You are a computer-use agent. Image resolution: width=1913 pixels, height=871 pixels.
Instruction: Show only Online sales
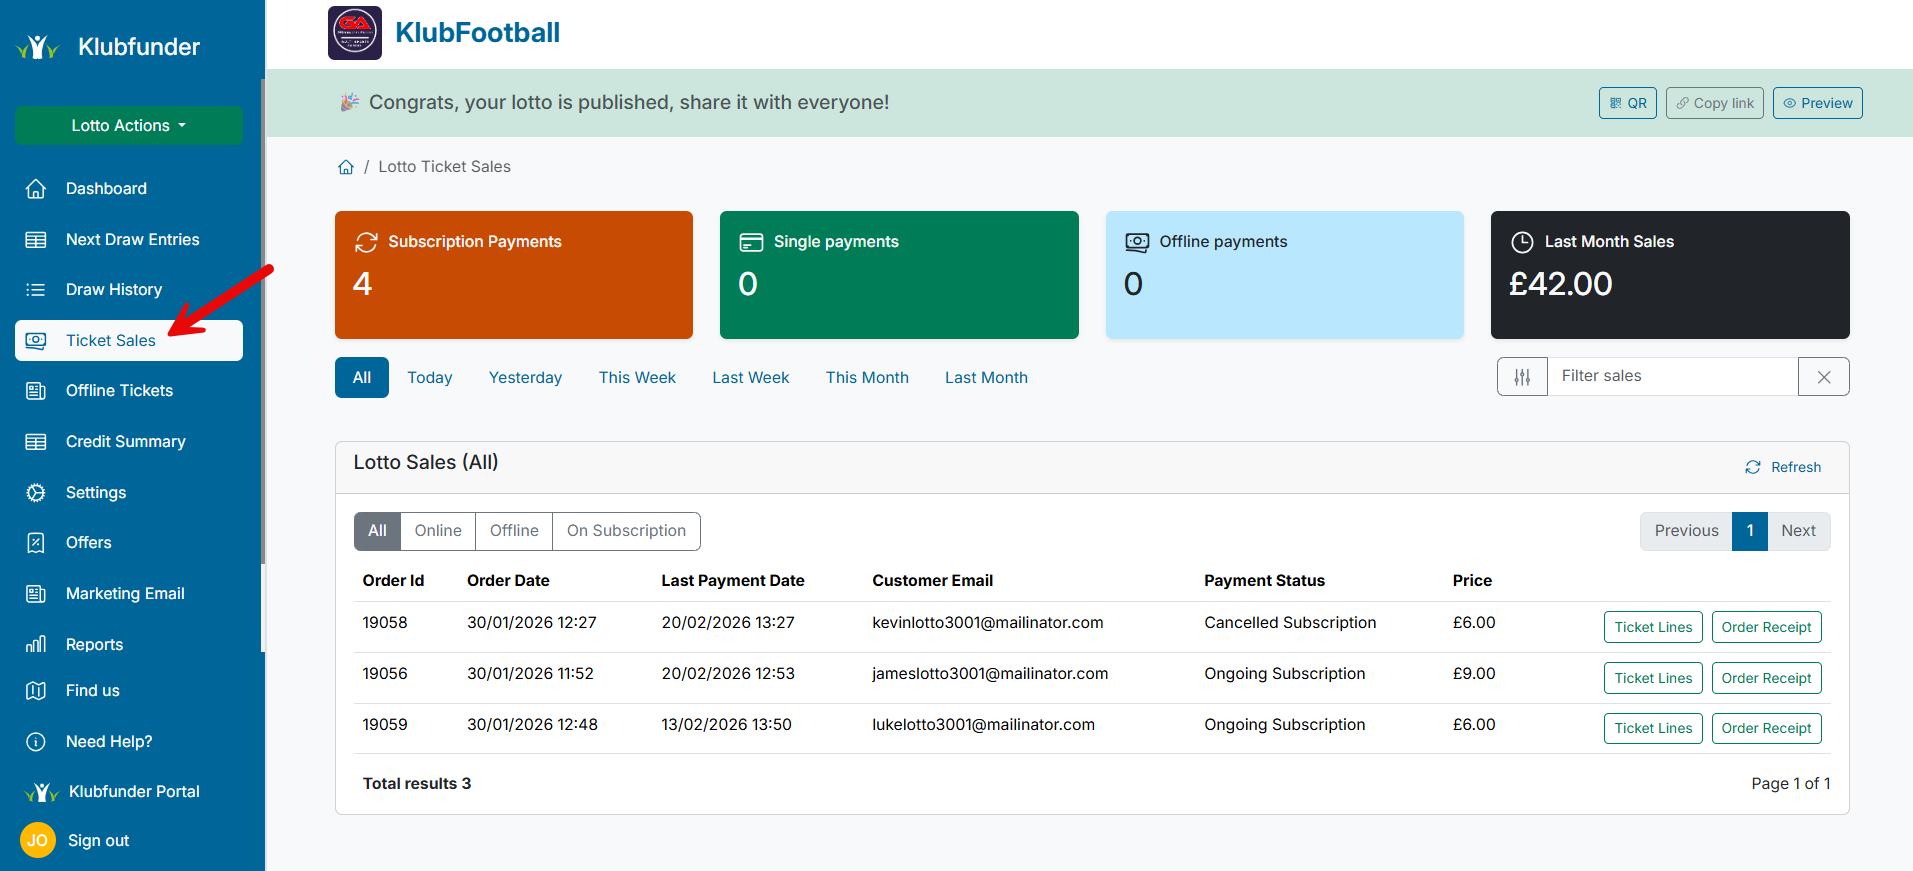click(x=438, y=531)
